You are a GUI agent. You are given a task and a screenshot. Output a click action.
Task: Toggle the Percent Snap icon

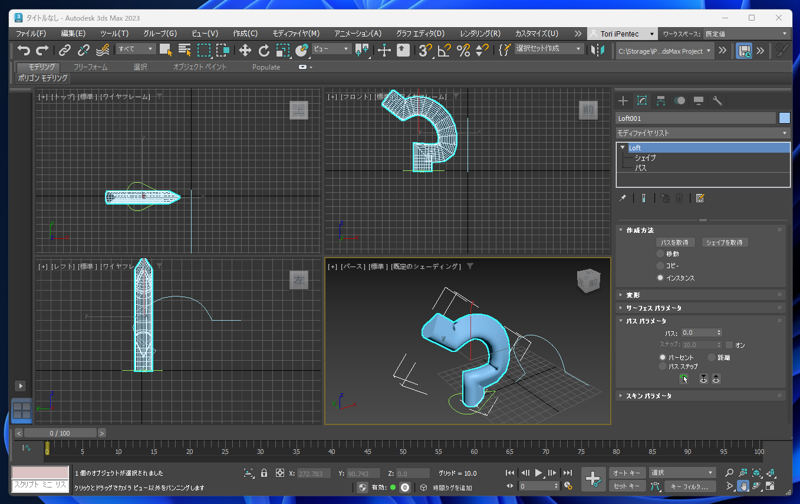463,50
